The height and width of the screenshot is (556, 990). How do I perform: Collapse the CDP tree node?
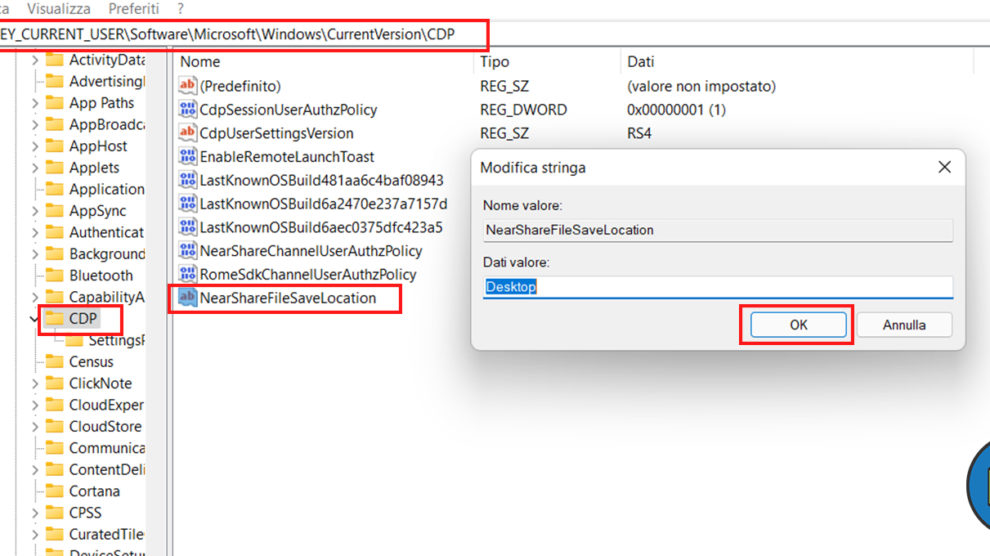(x=34, y=319)
